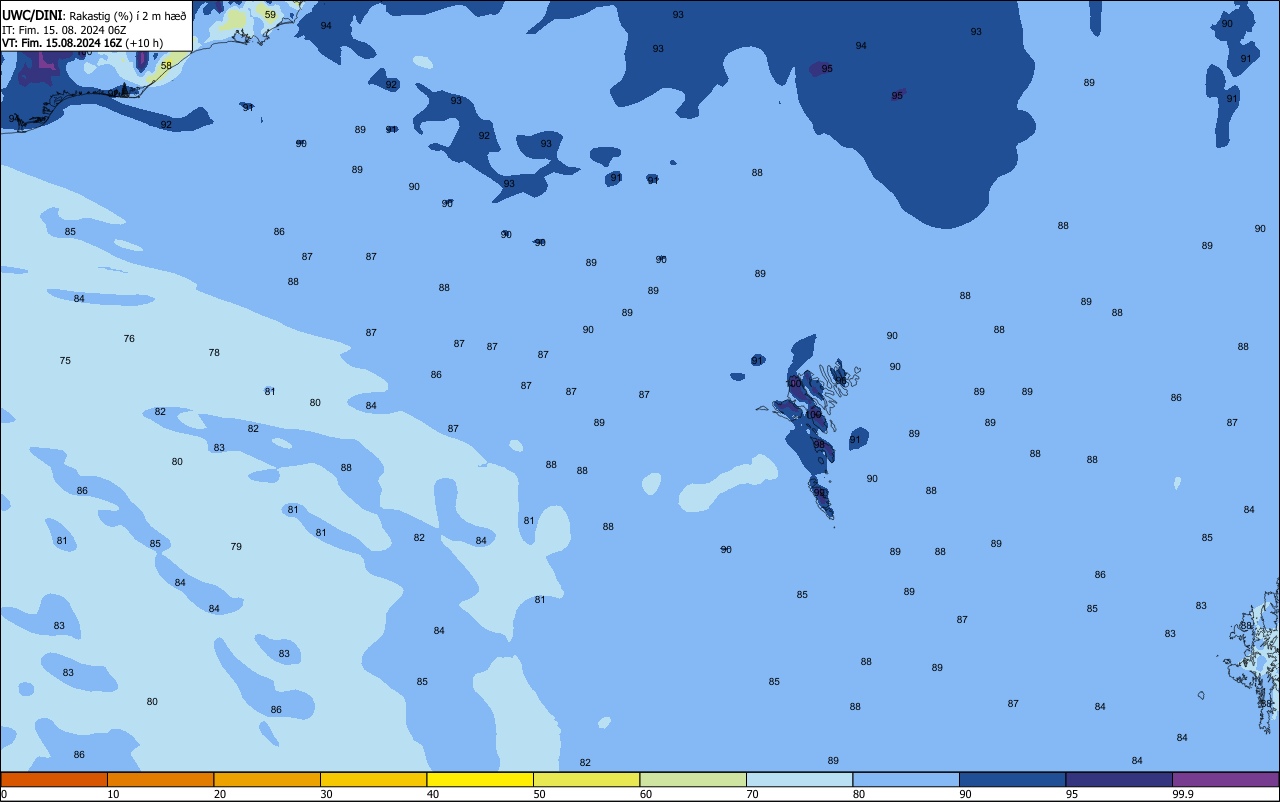This screenshot has height=802, width=1280.
Task: Click the map title 'UWC/DINI: Rakastig (%) í 2 m hæð'
Action: (94, 16)
